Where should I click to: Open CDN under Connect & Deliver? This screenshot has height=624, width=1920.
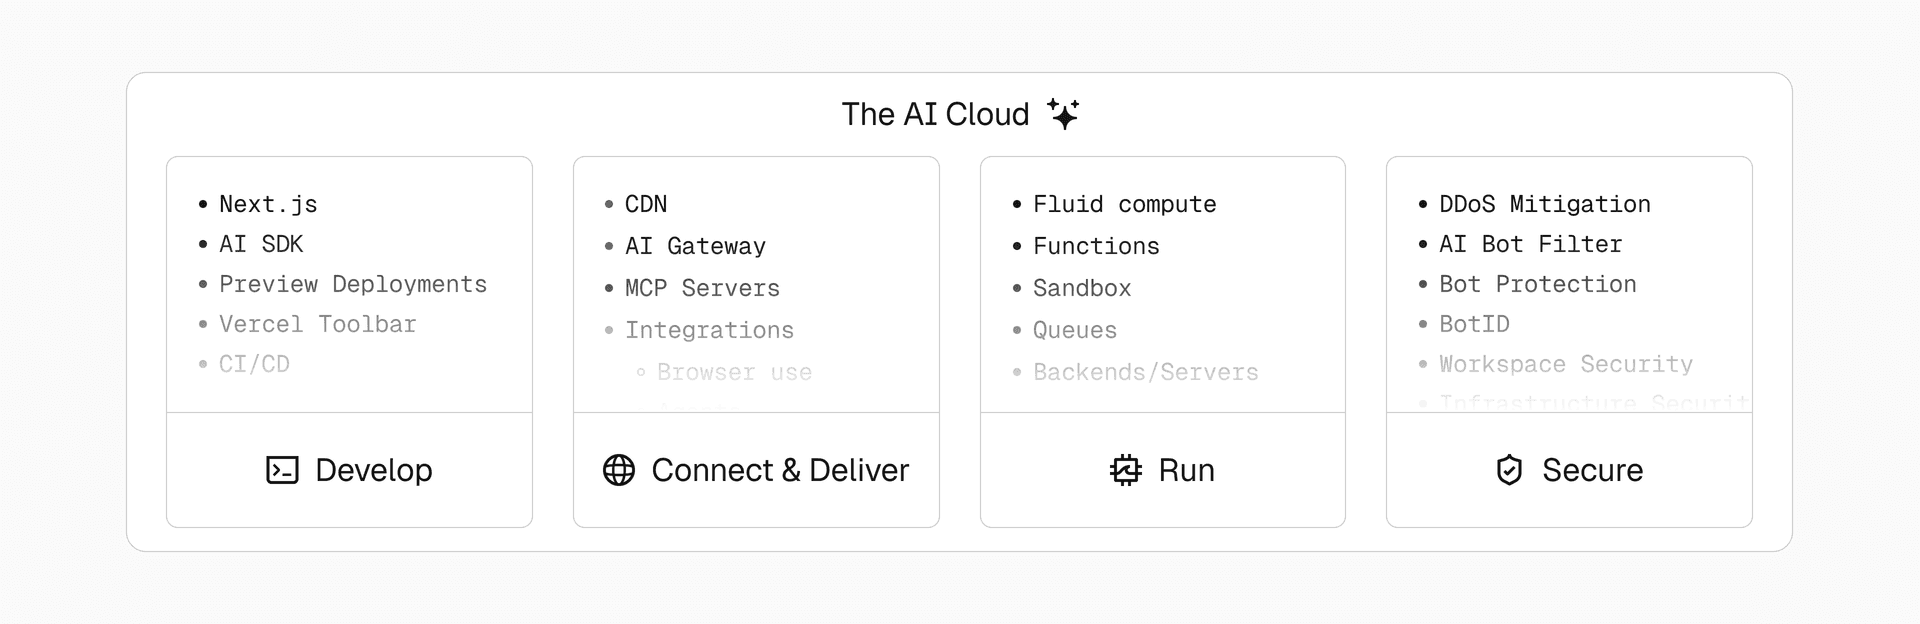point(646,204)
